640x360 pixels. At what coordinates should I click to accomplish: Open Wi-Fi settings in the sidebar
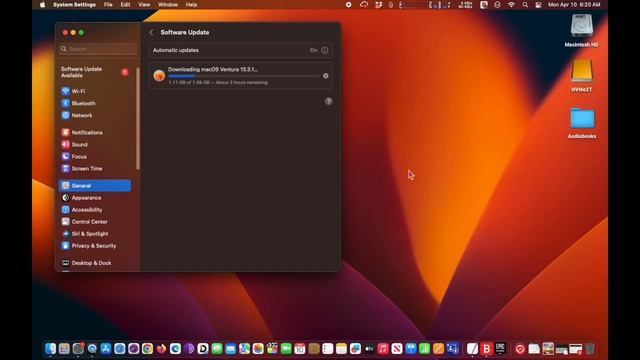[95, 91]
